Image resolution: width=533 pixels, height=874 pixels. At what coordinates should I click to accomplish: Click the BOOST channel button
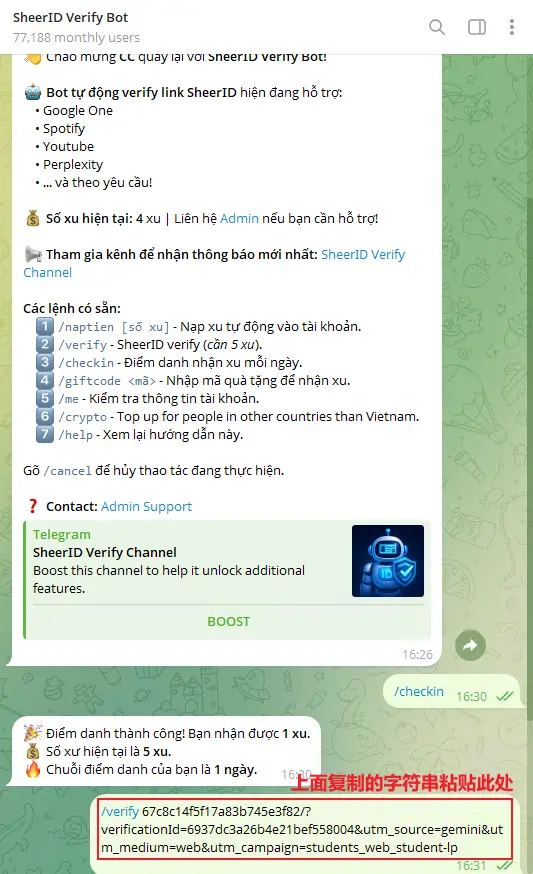click(229, 621)
